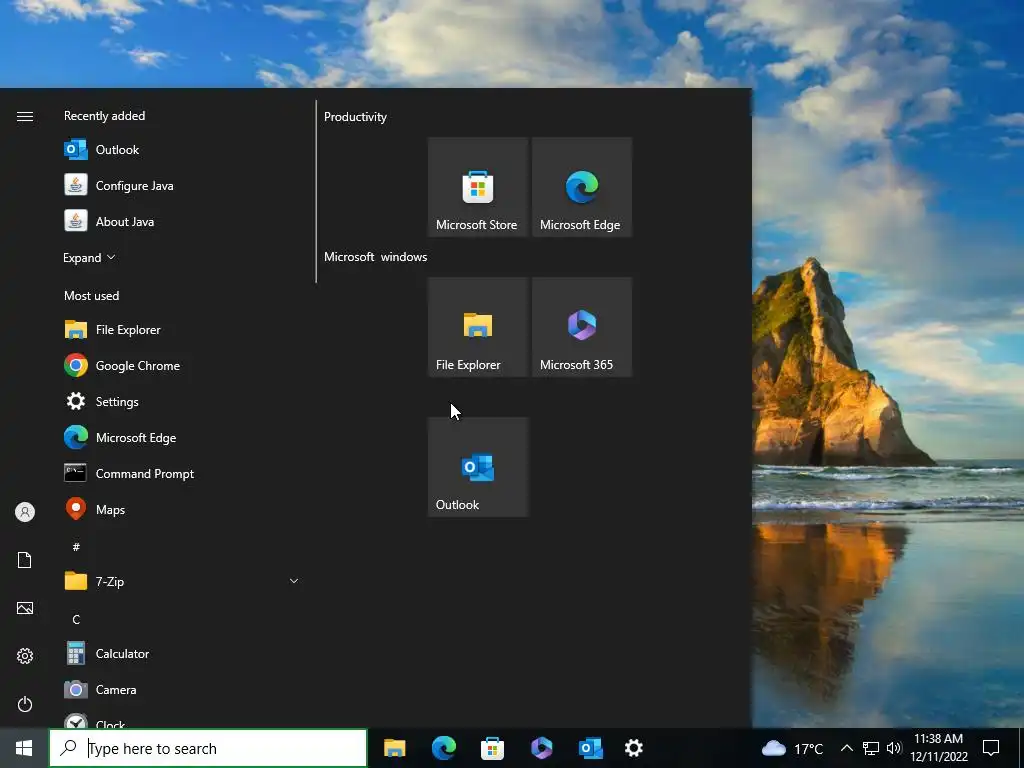Show hidden system tray icons
This screenshot has height=768, width=1024.
pos(846,748)
